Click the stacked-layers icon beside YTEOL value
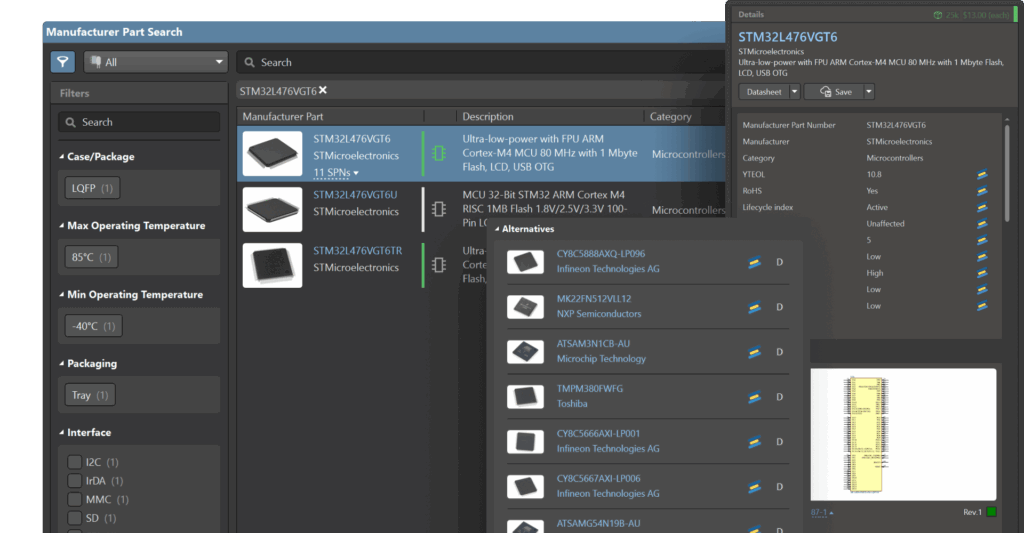The height and width of the screenshot is (533, 1024). coord(983,175)
